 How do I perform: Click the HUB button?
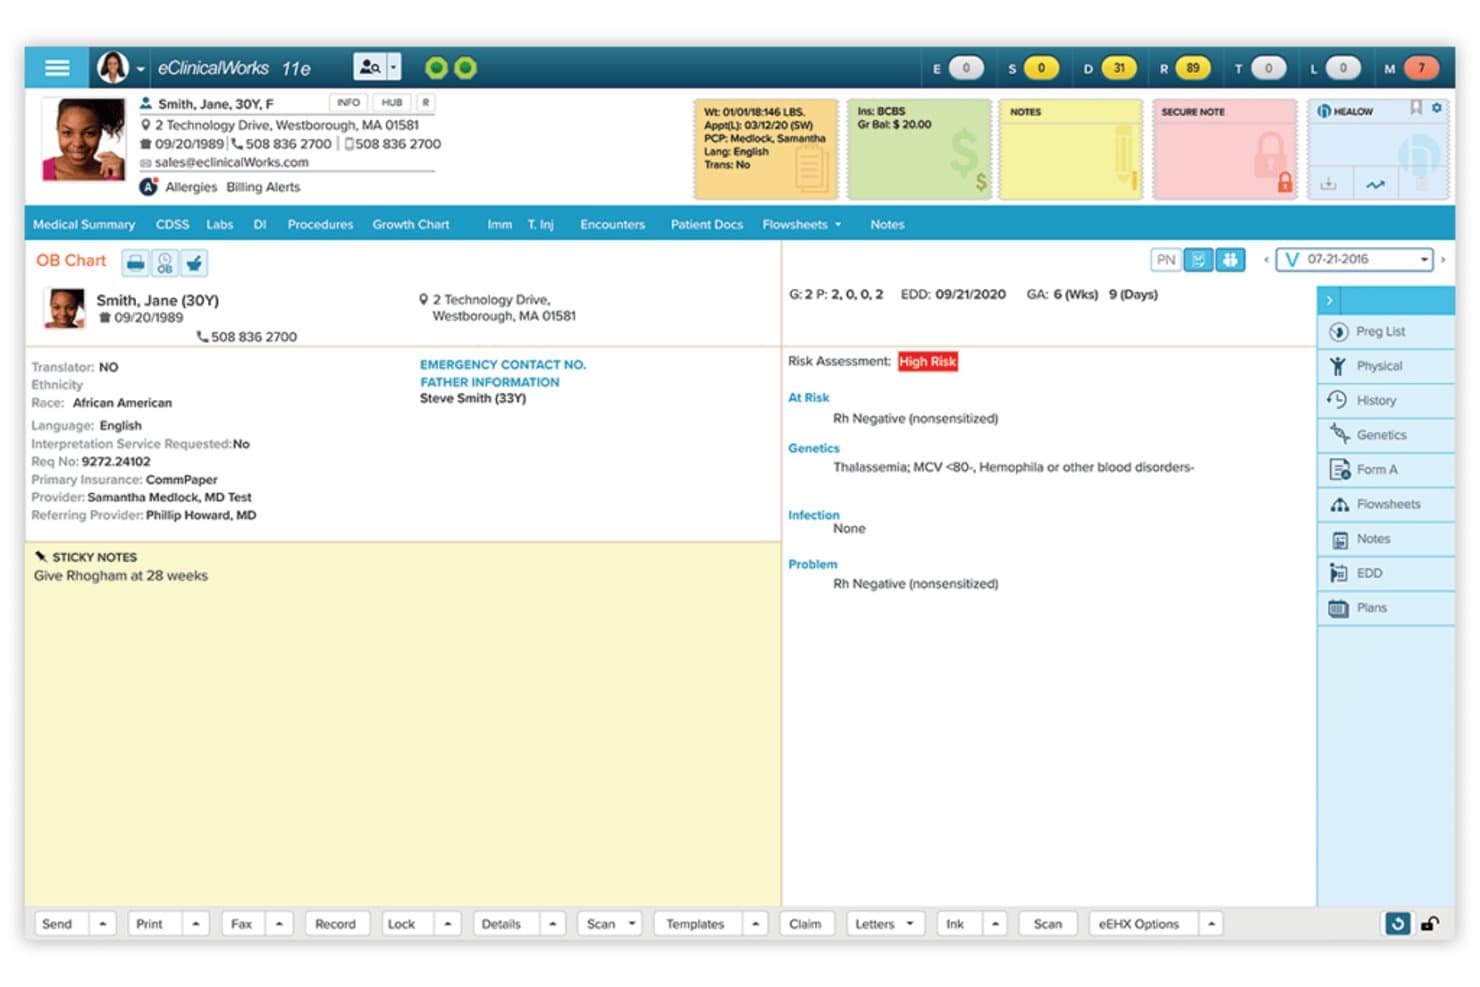(392, 103)
